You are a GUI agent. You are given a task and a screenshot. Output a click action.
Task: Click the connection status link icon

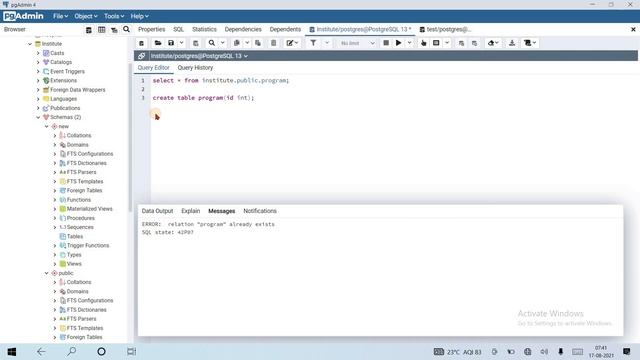coord(141,56)
